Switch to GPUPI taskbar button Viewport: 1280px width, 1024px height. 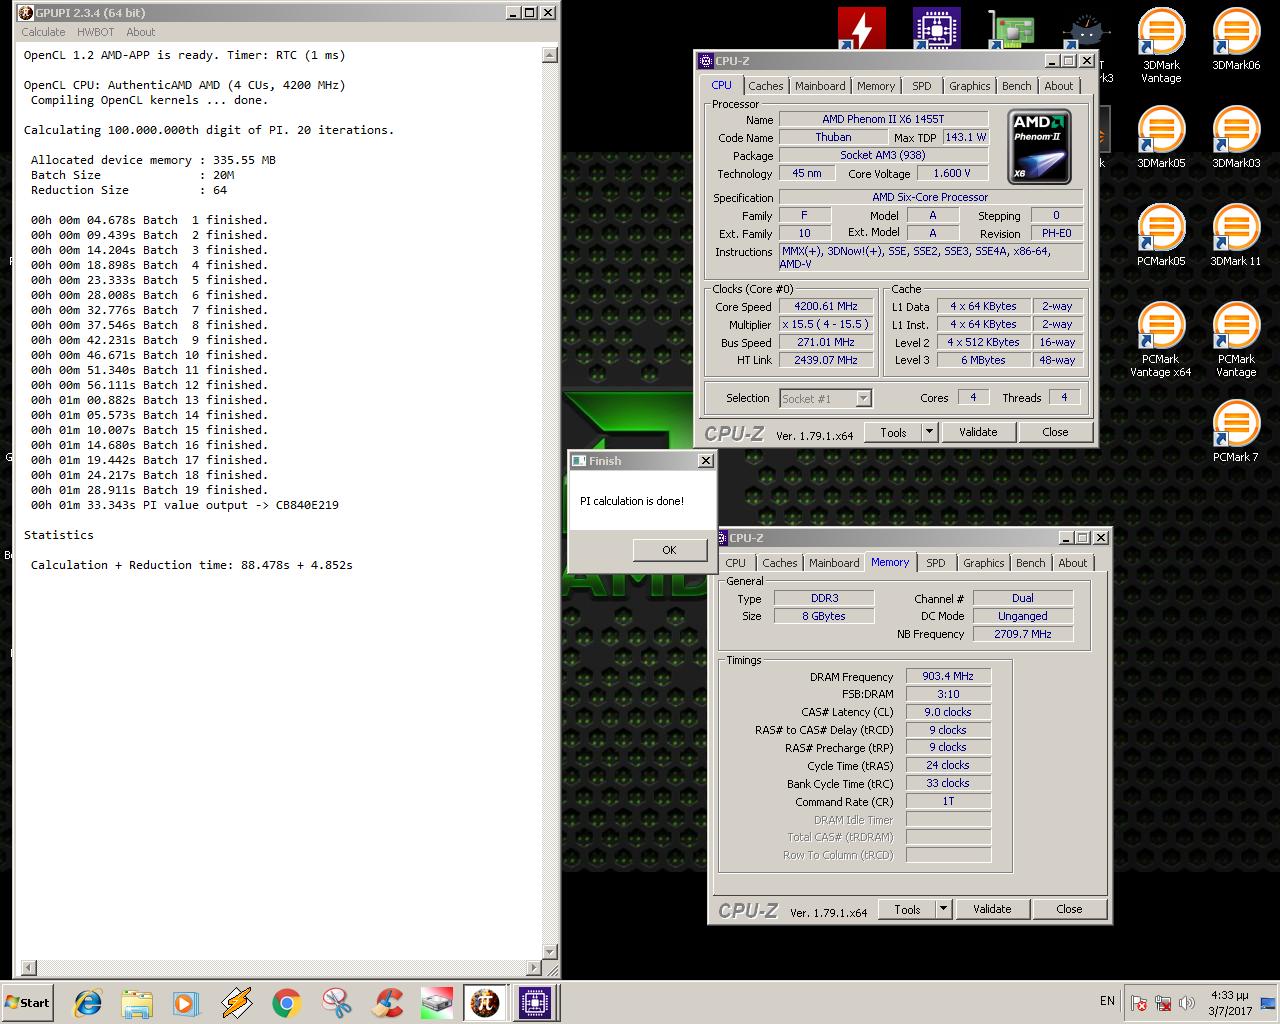pos(485,1003)
